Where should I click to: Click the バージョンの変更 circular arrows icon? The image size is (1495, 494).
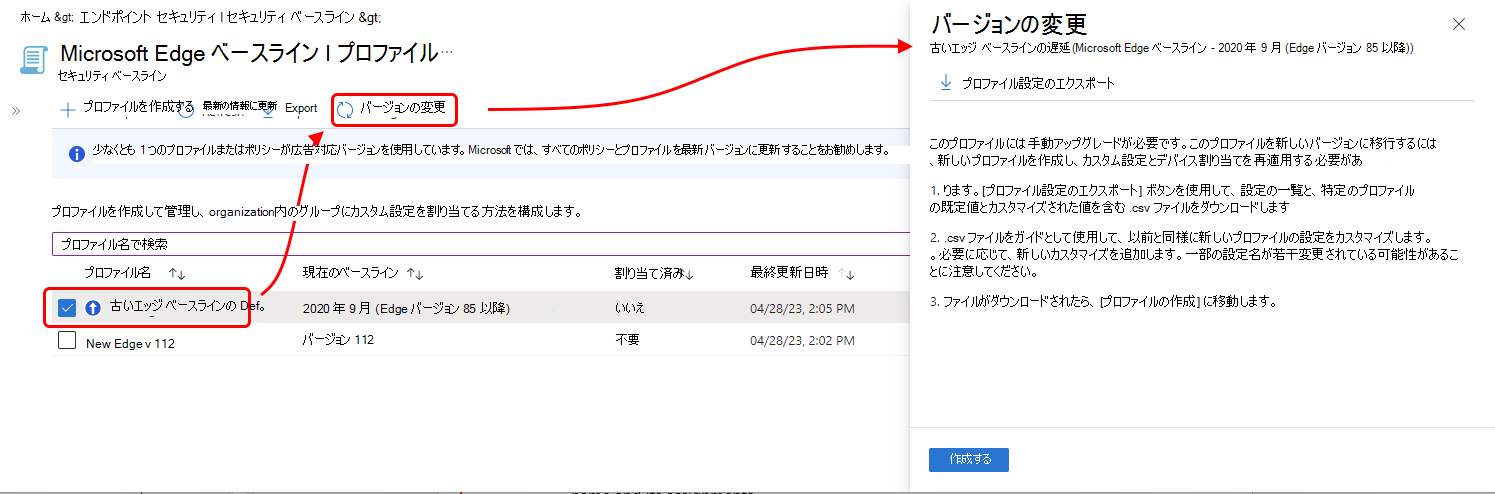click(345, 110)
